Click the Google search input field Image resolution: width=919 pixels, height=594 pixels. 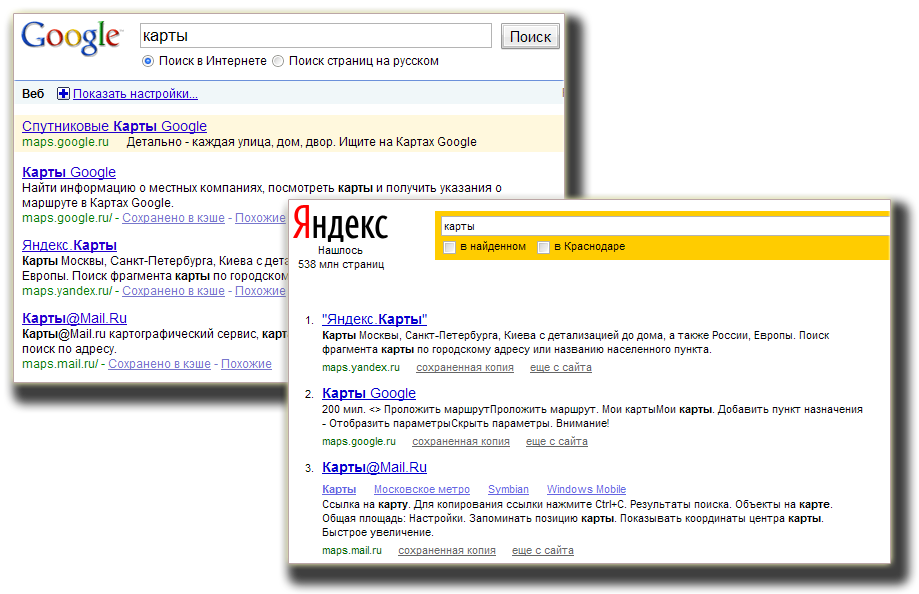tap(316, 36)
